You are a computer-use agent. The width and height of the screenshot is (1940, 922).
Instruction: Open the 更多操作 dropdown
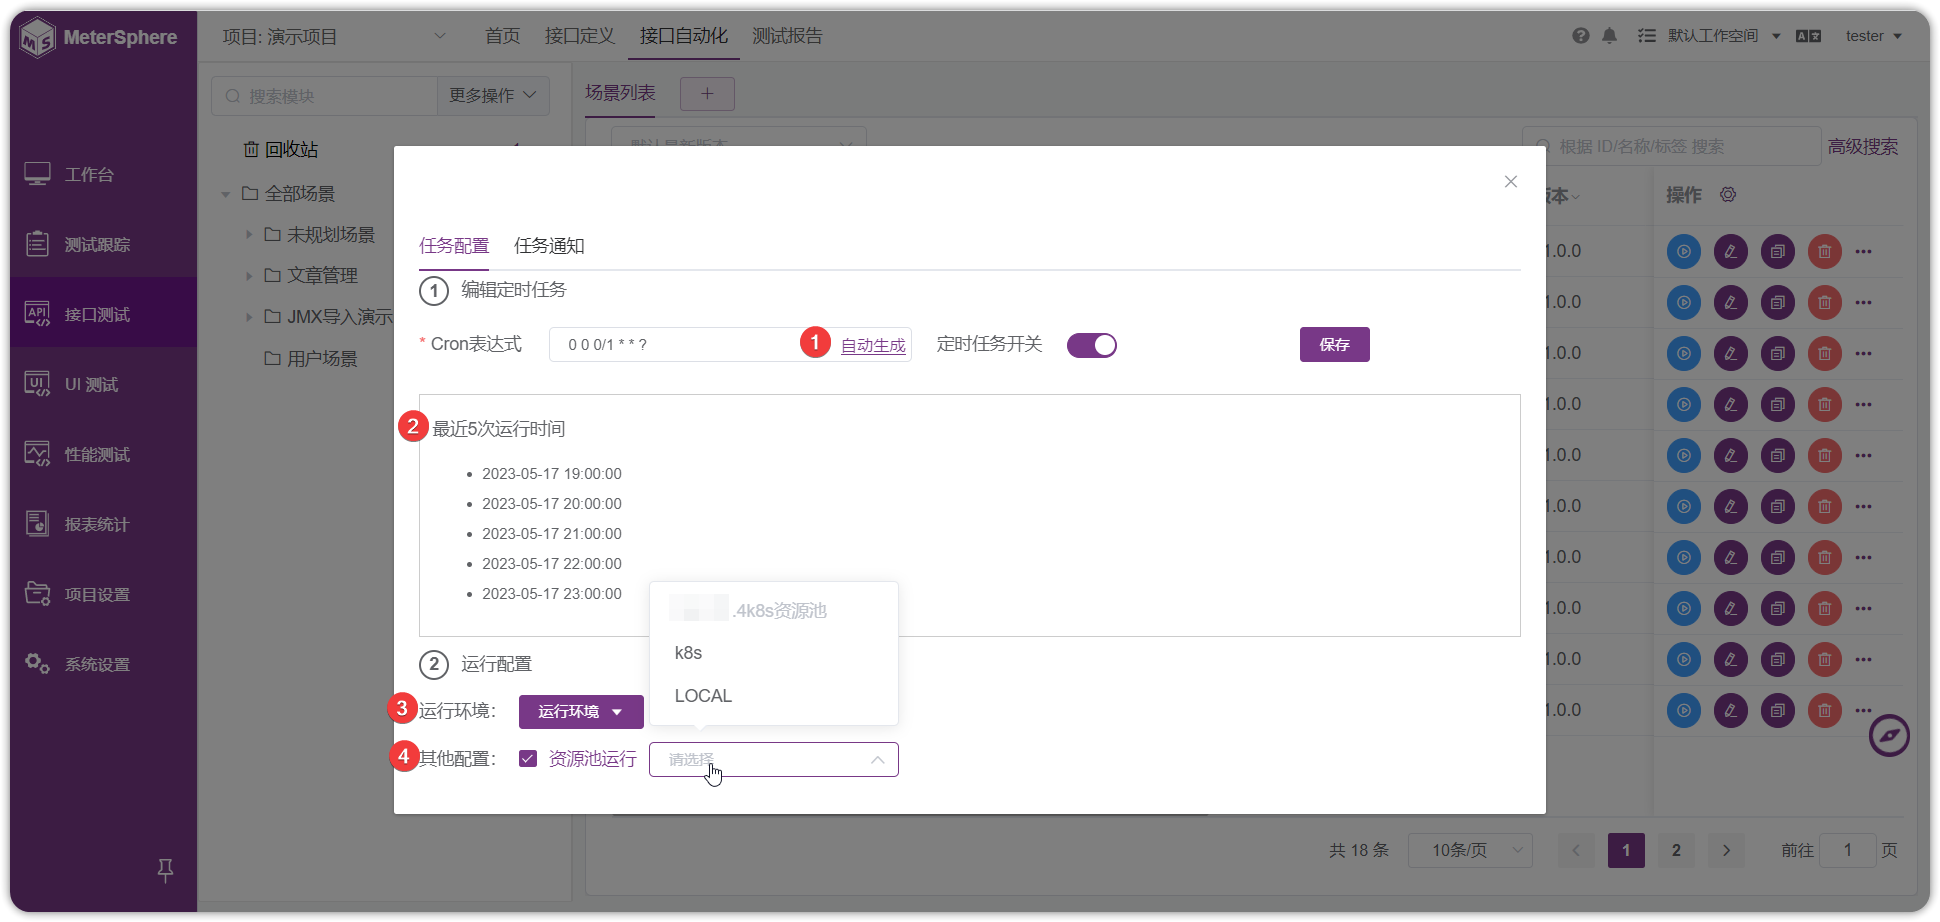coord(493,96)
